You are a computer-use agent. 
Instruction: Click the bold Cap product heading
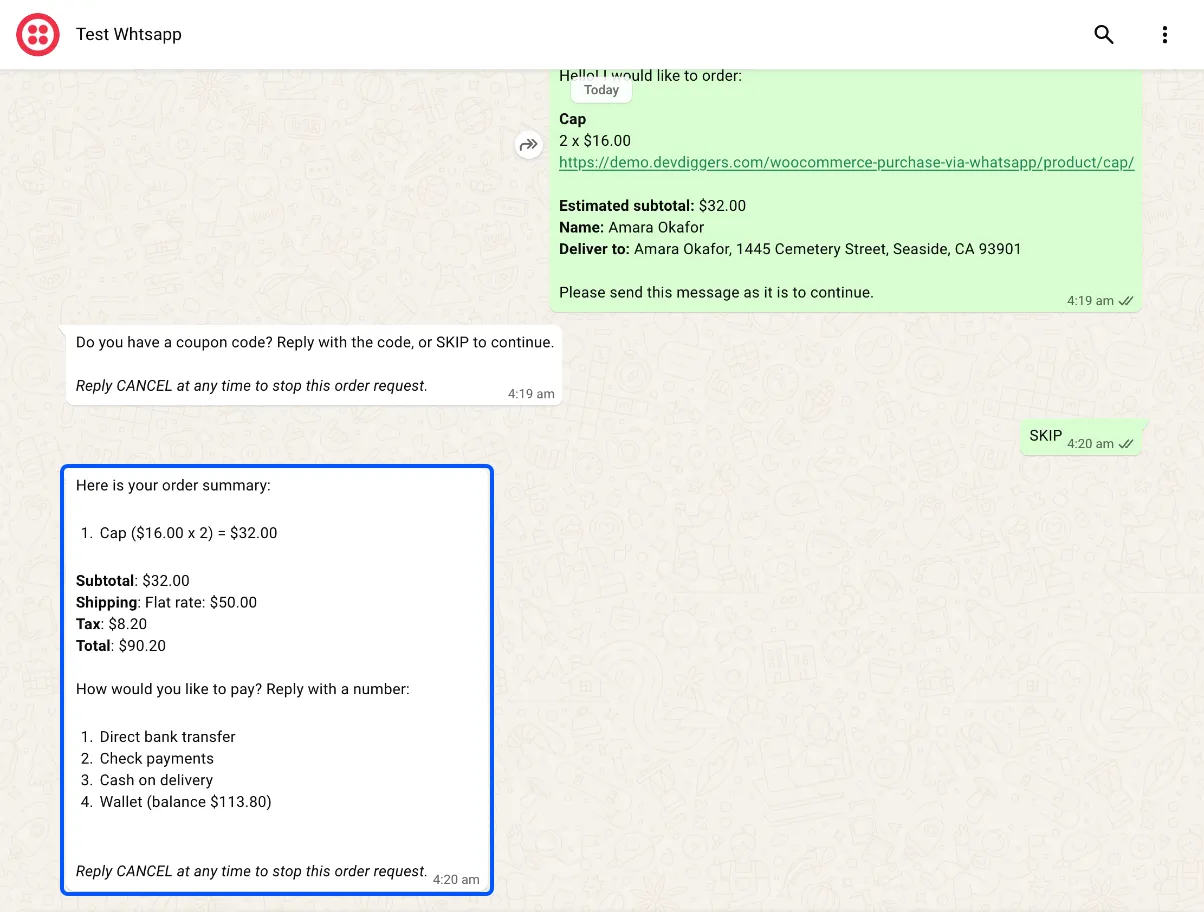[572, 119]
